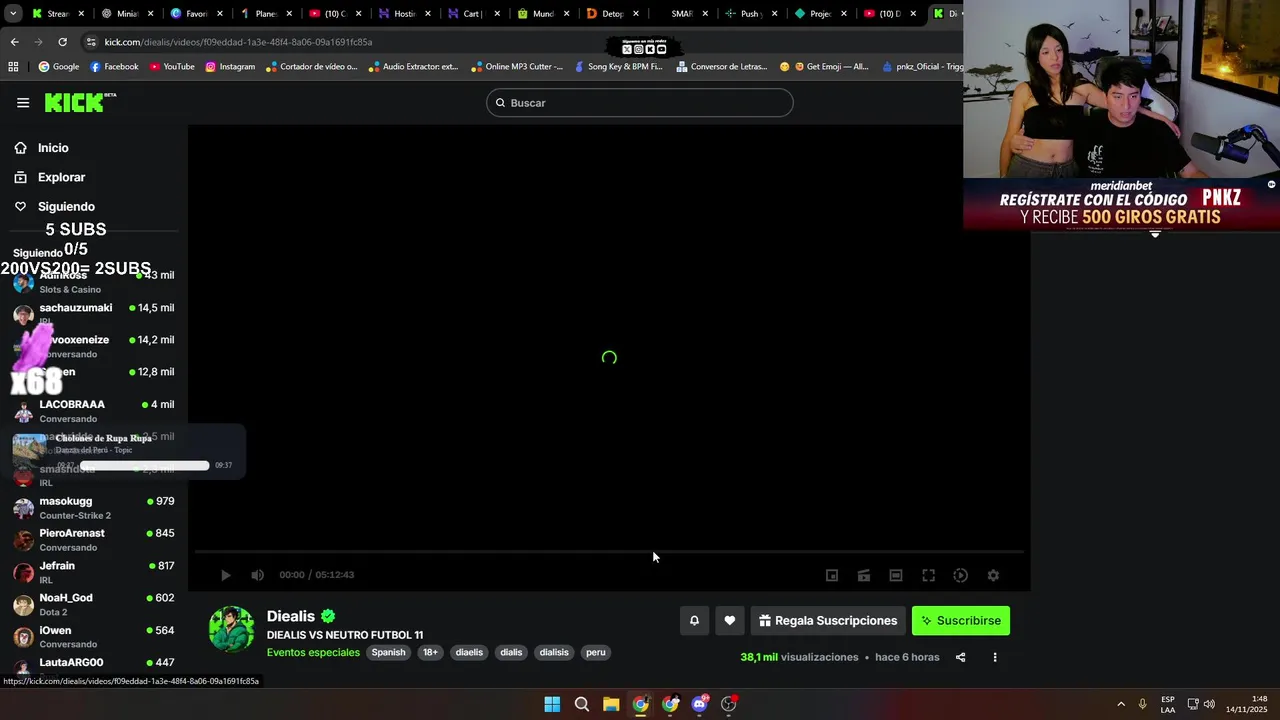Open Windows taskbar search

(x=581, y=704)
